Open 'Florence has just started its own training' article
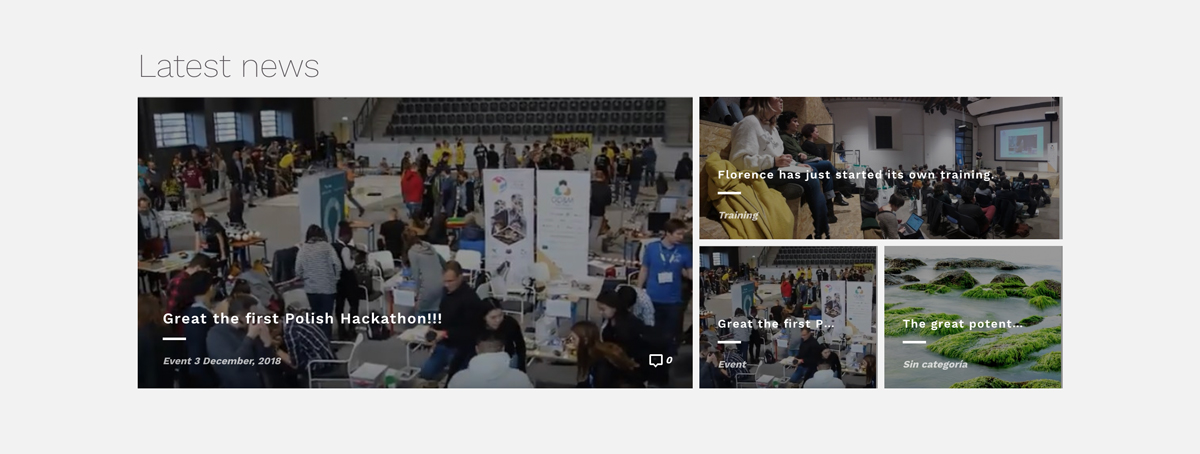Screen dimensions: 1200x454 point(855,175)
